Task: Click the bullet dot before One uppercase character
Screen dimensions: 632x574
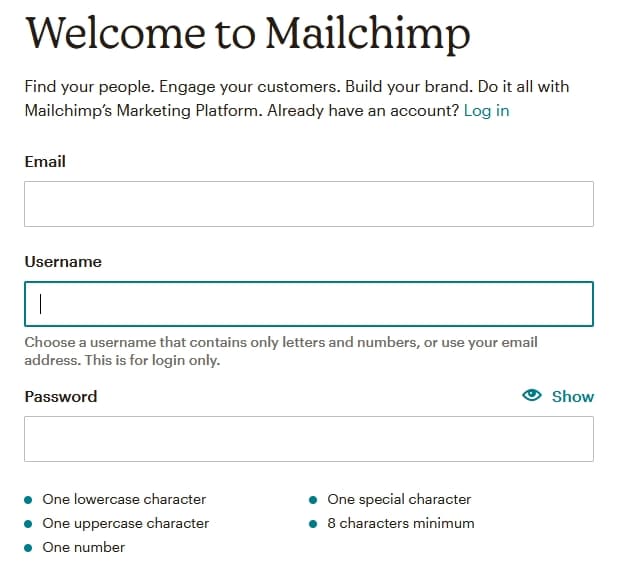Action: 28,523
